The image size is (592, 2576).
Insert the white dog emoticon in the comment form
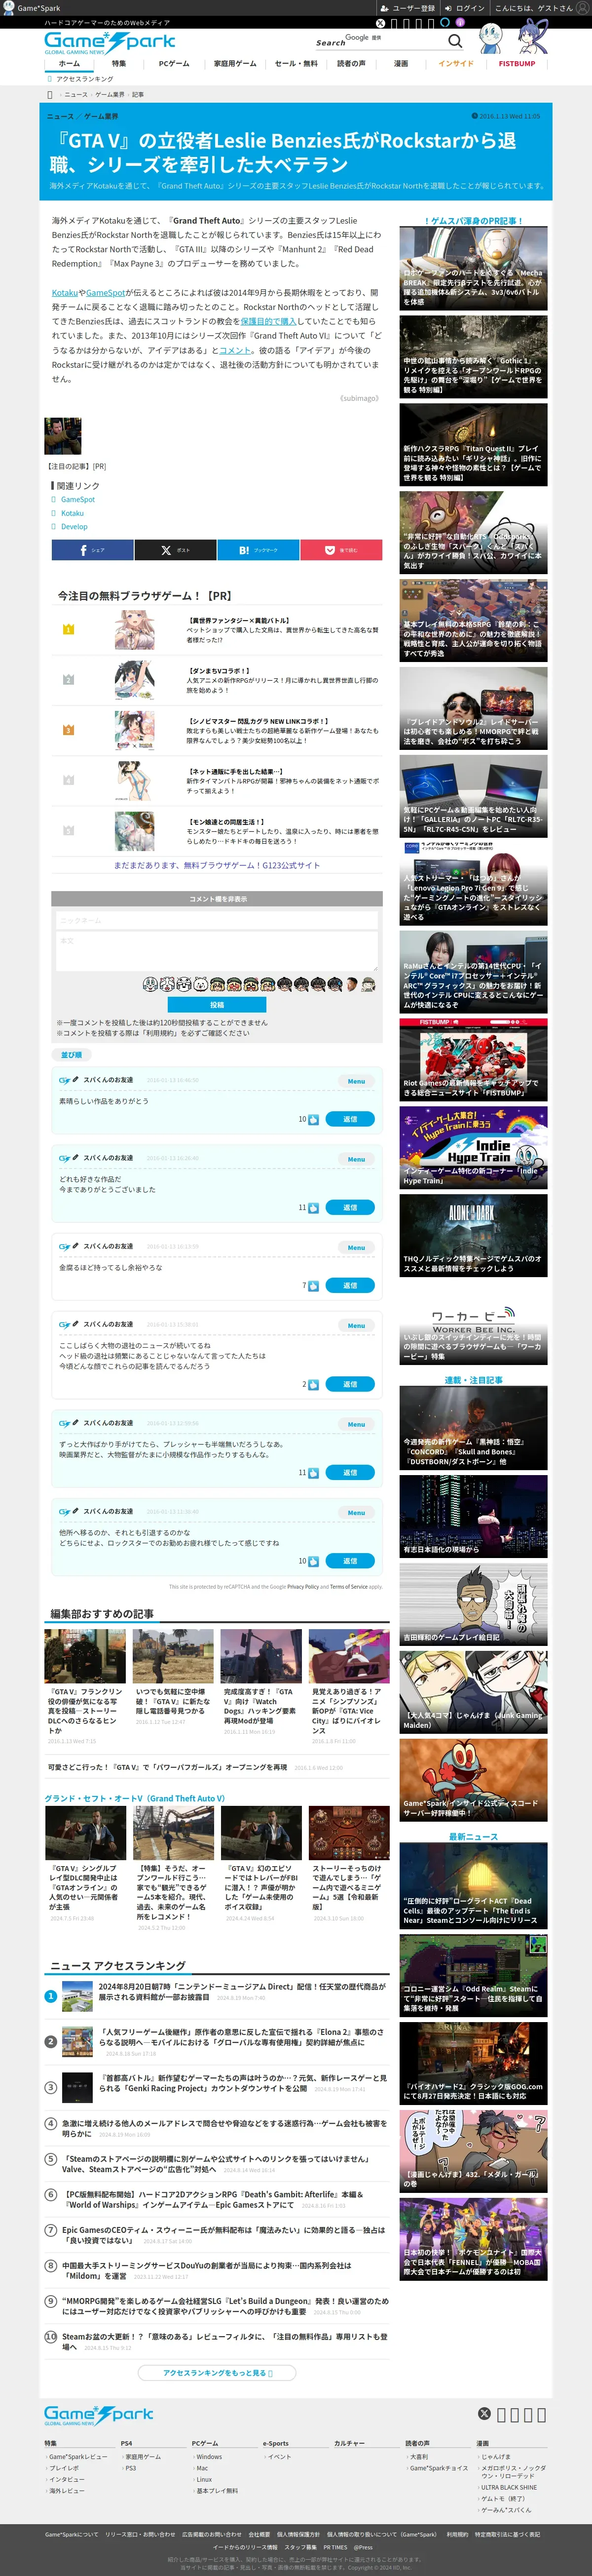tap(200, 984)
